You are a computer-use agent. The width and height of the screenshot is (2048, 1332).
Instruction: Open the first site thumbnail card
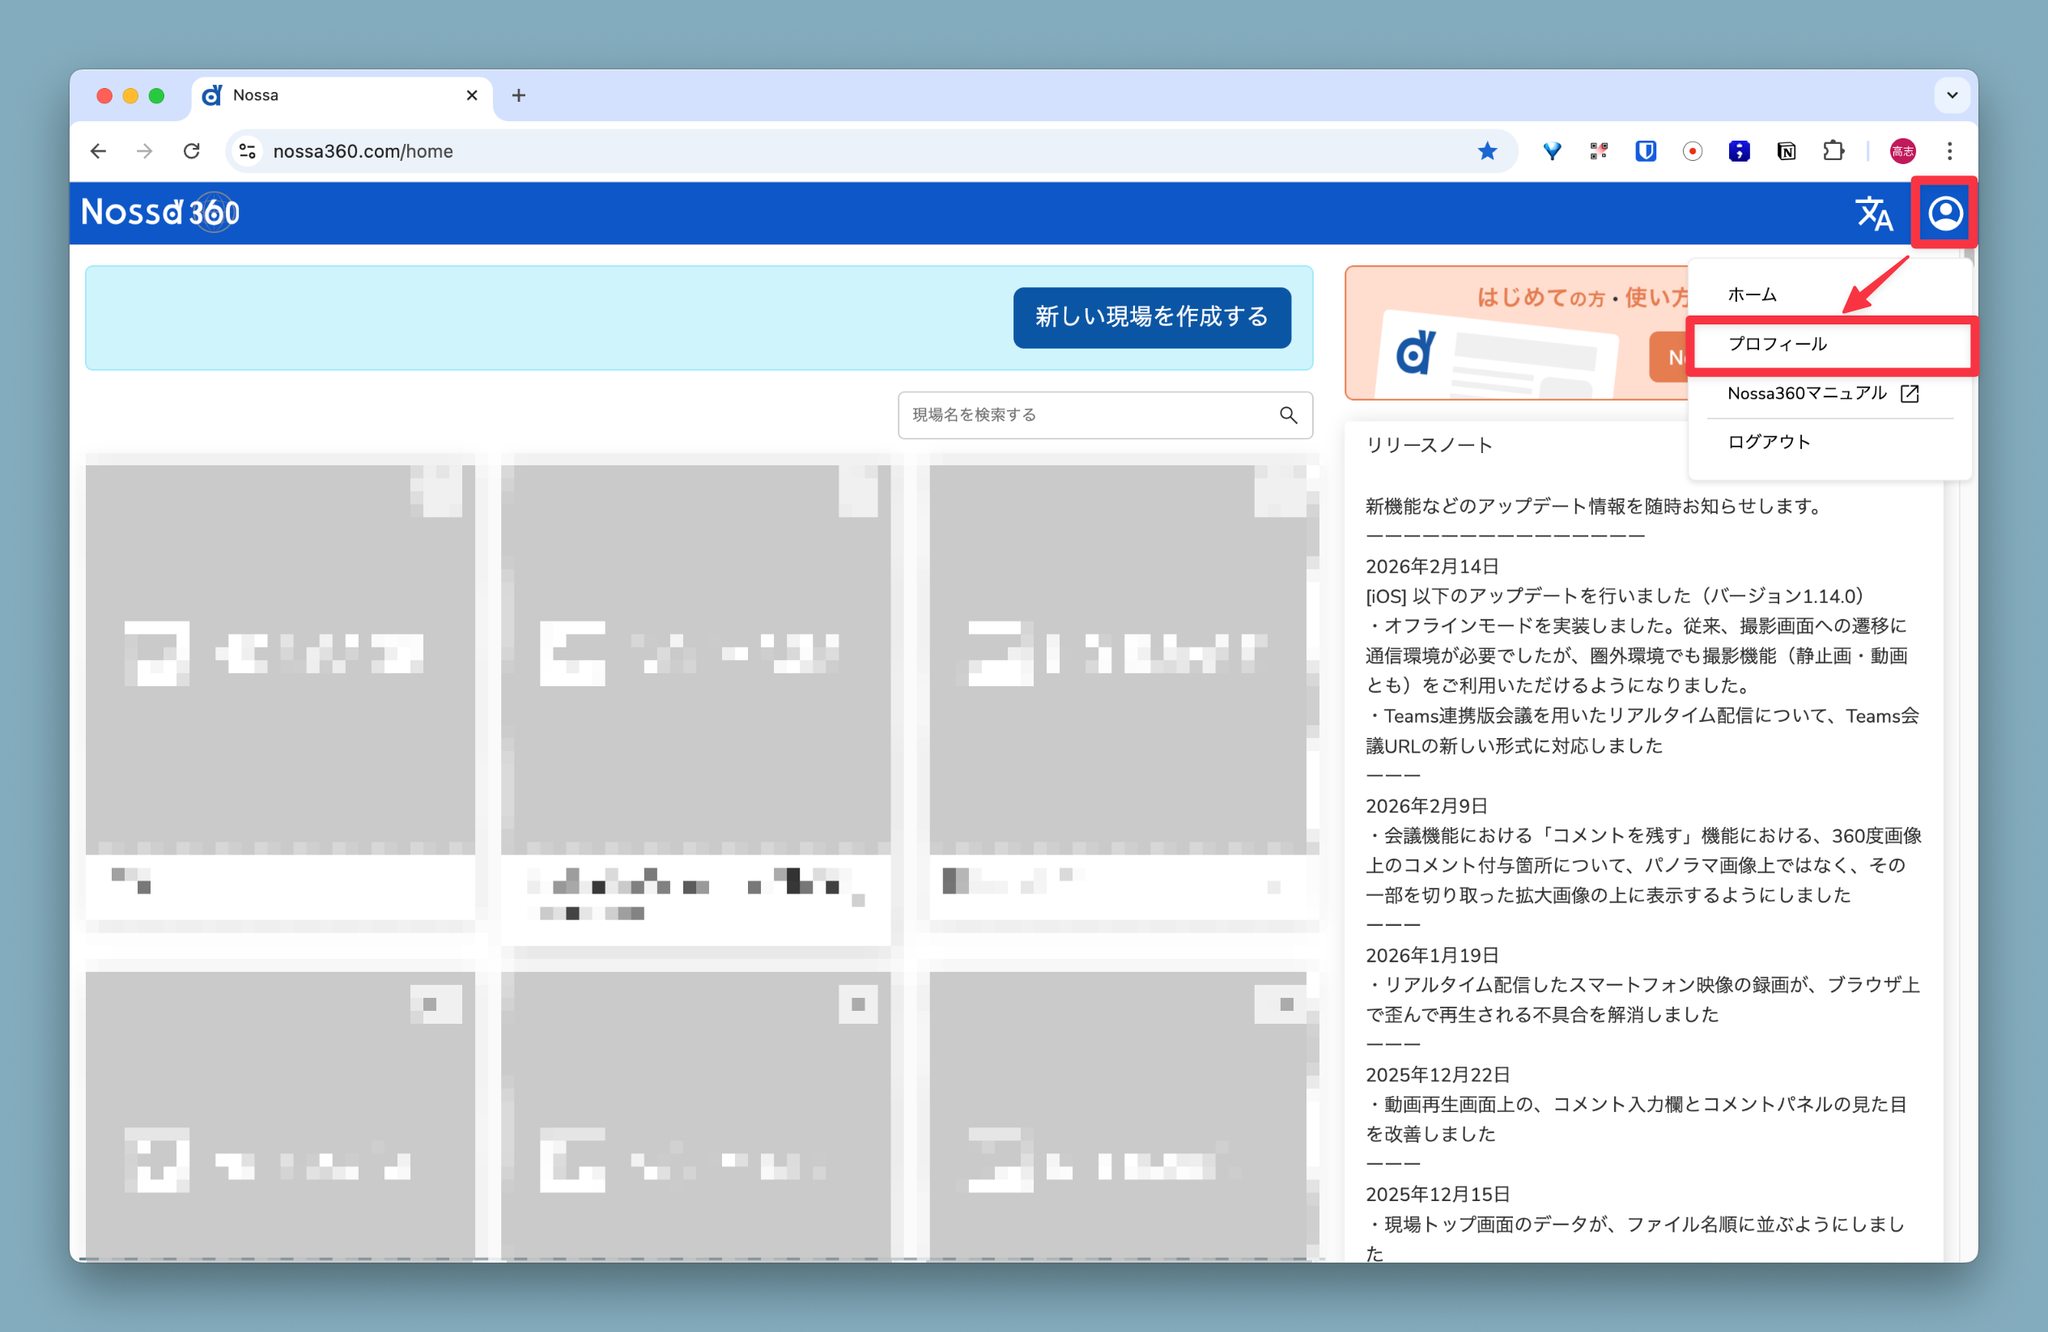click(x=280, y=660)
